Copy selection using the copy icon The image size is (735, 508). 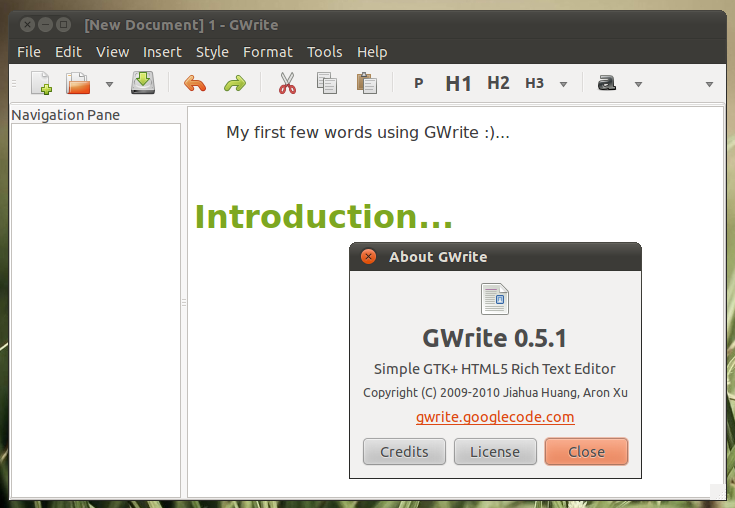pyautogui.click(x=327, y=83)
